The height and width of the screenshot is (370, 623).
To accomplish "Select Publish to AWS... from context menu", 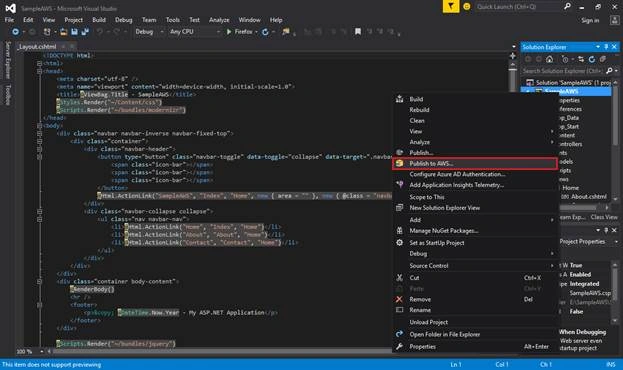I will click(x=476, y=163).
